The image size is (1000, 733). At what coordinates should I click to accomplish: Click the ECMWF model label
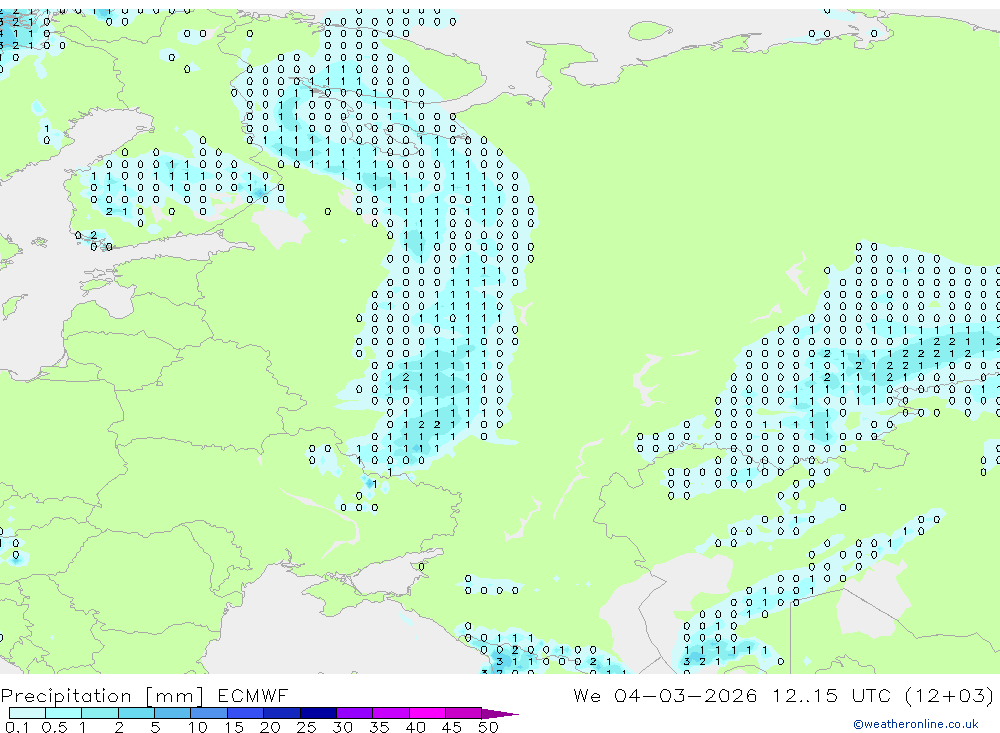[x=253, y=695]
